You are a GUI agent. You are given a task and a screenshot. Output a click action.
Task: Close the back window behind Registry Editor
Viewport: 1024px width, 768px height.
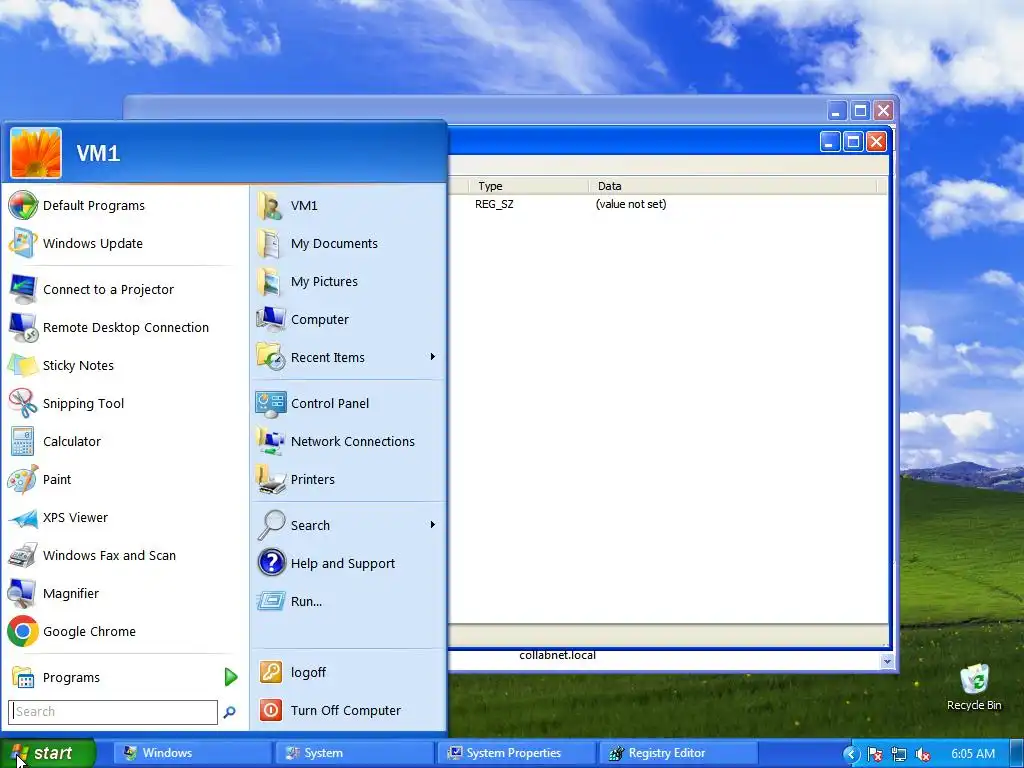pyautogui.click(x=884, y=110)
